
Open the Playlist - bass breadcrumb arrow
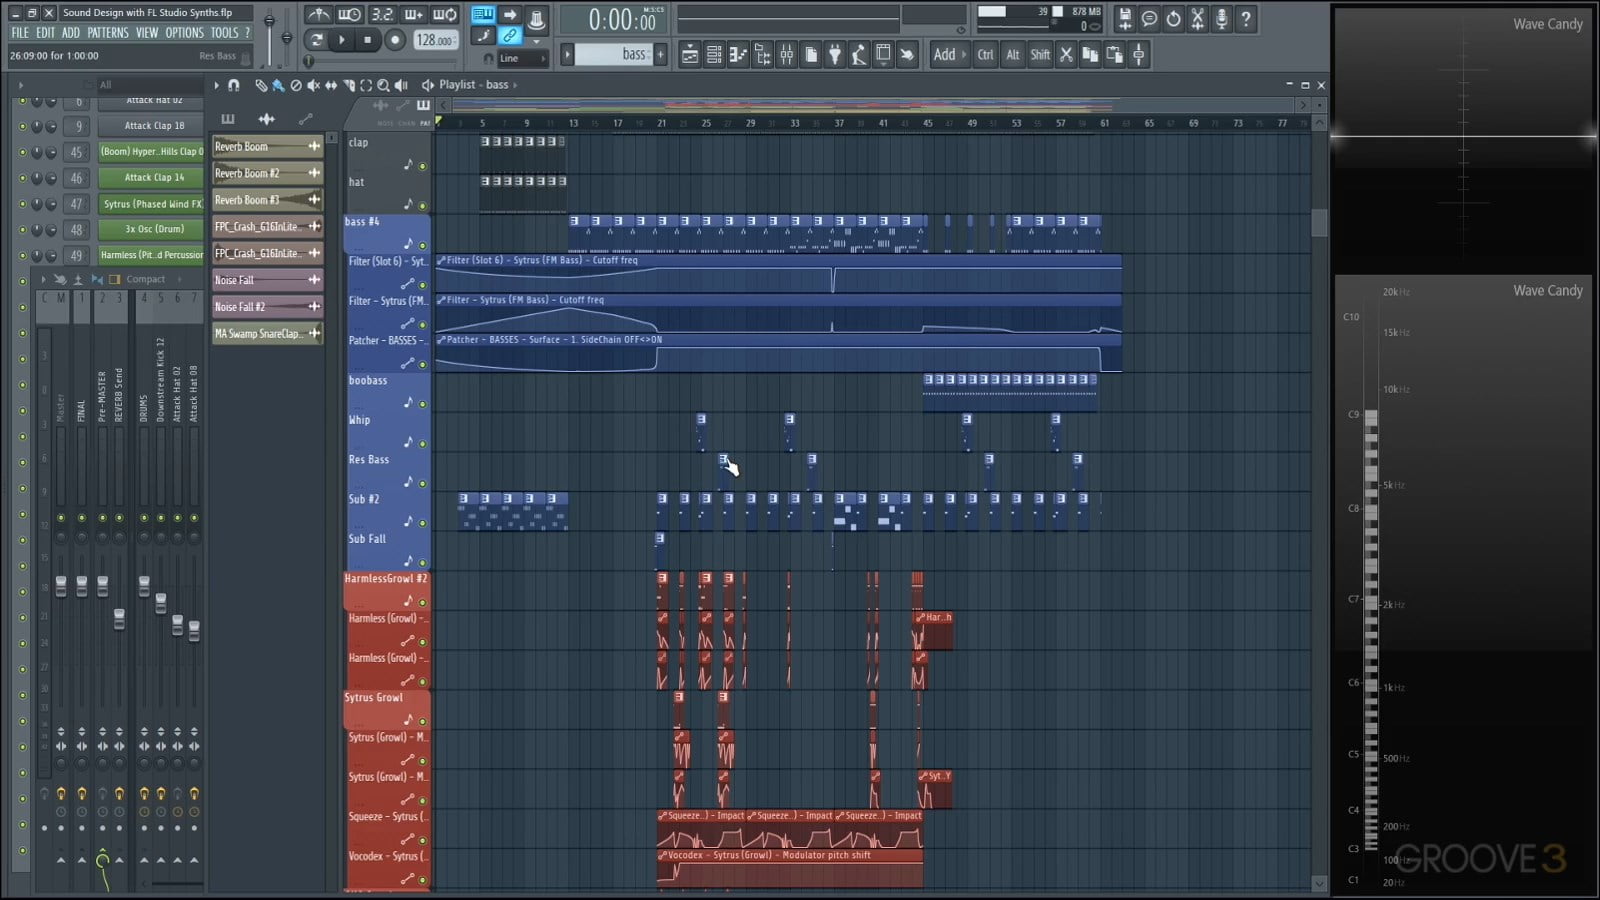515,85
